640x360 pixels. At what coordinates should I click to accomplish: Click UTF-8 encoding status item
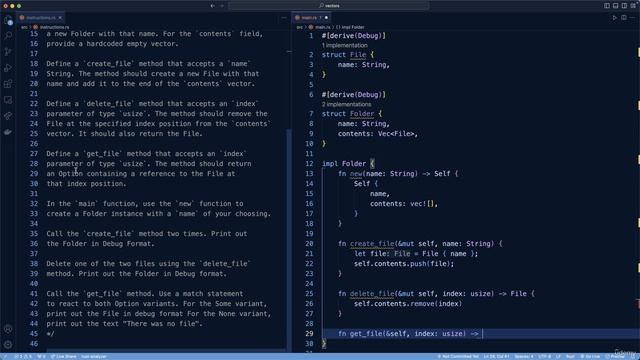pos(544,356)
